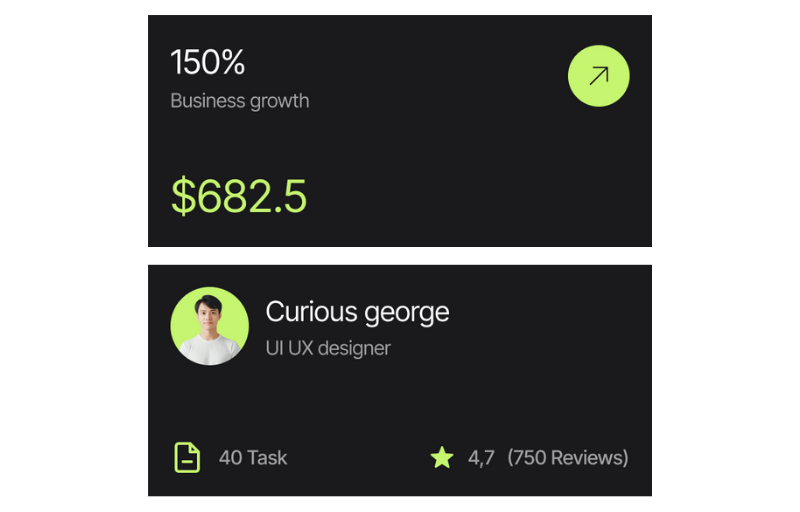The height and width of the screenshot is (512, 800).
Task: Click the black gap between the cards
Action: [x=400, y=256]
